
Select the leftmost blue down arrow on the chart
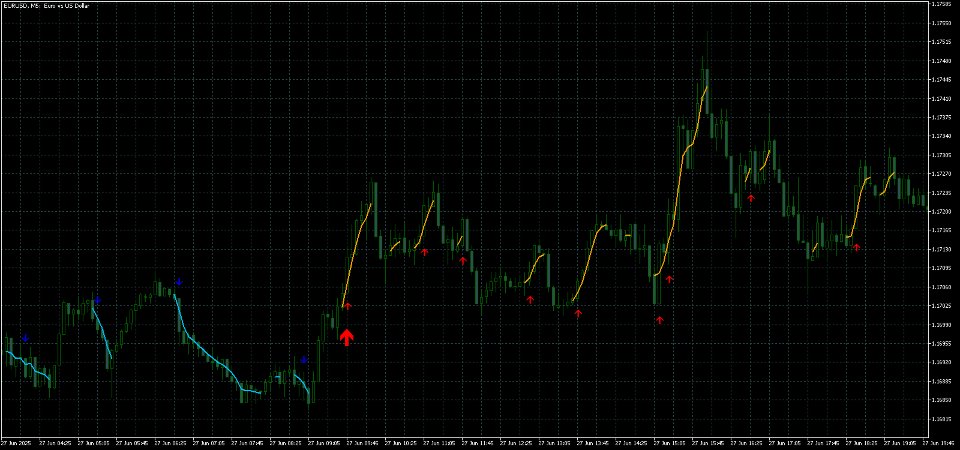(25, 338)
